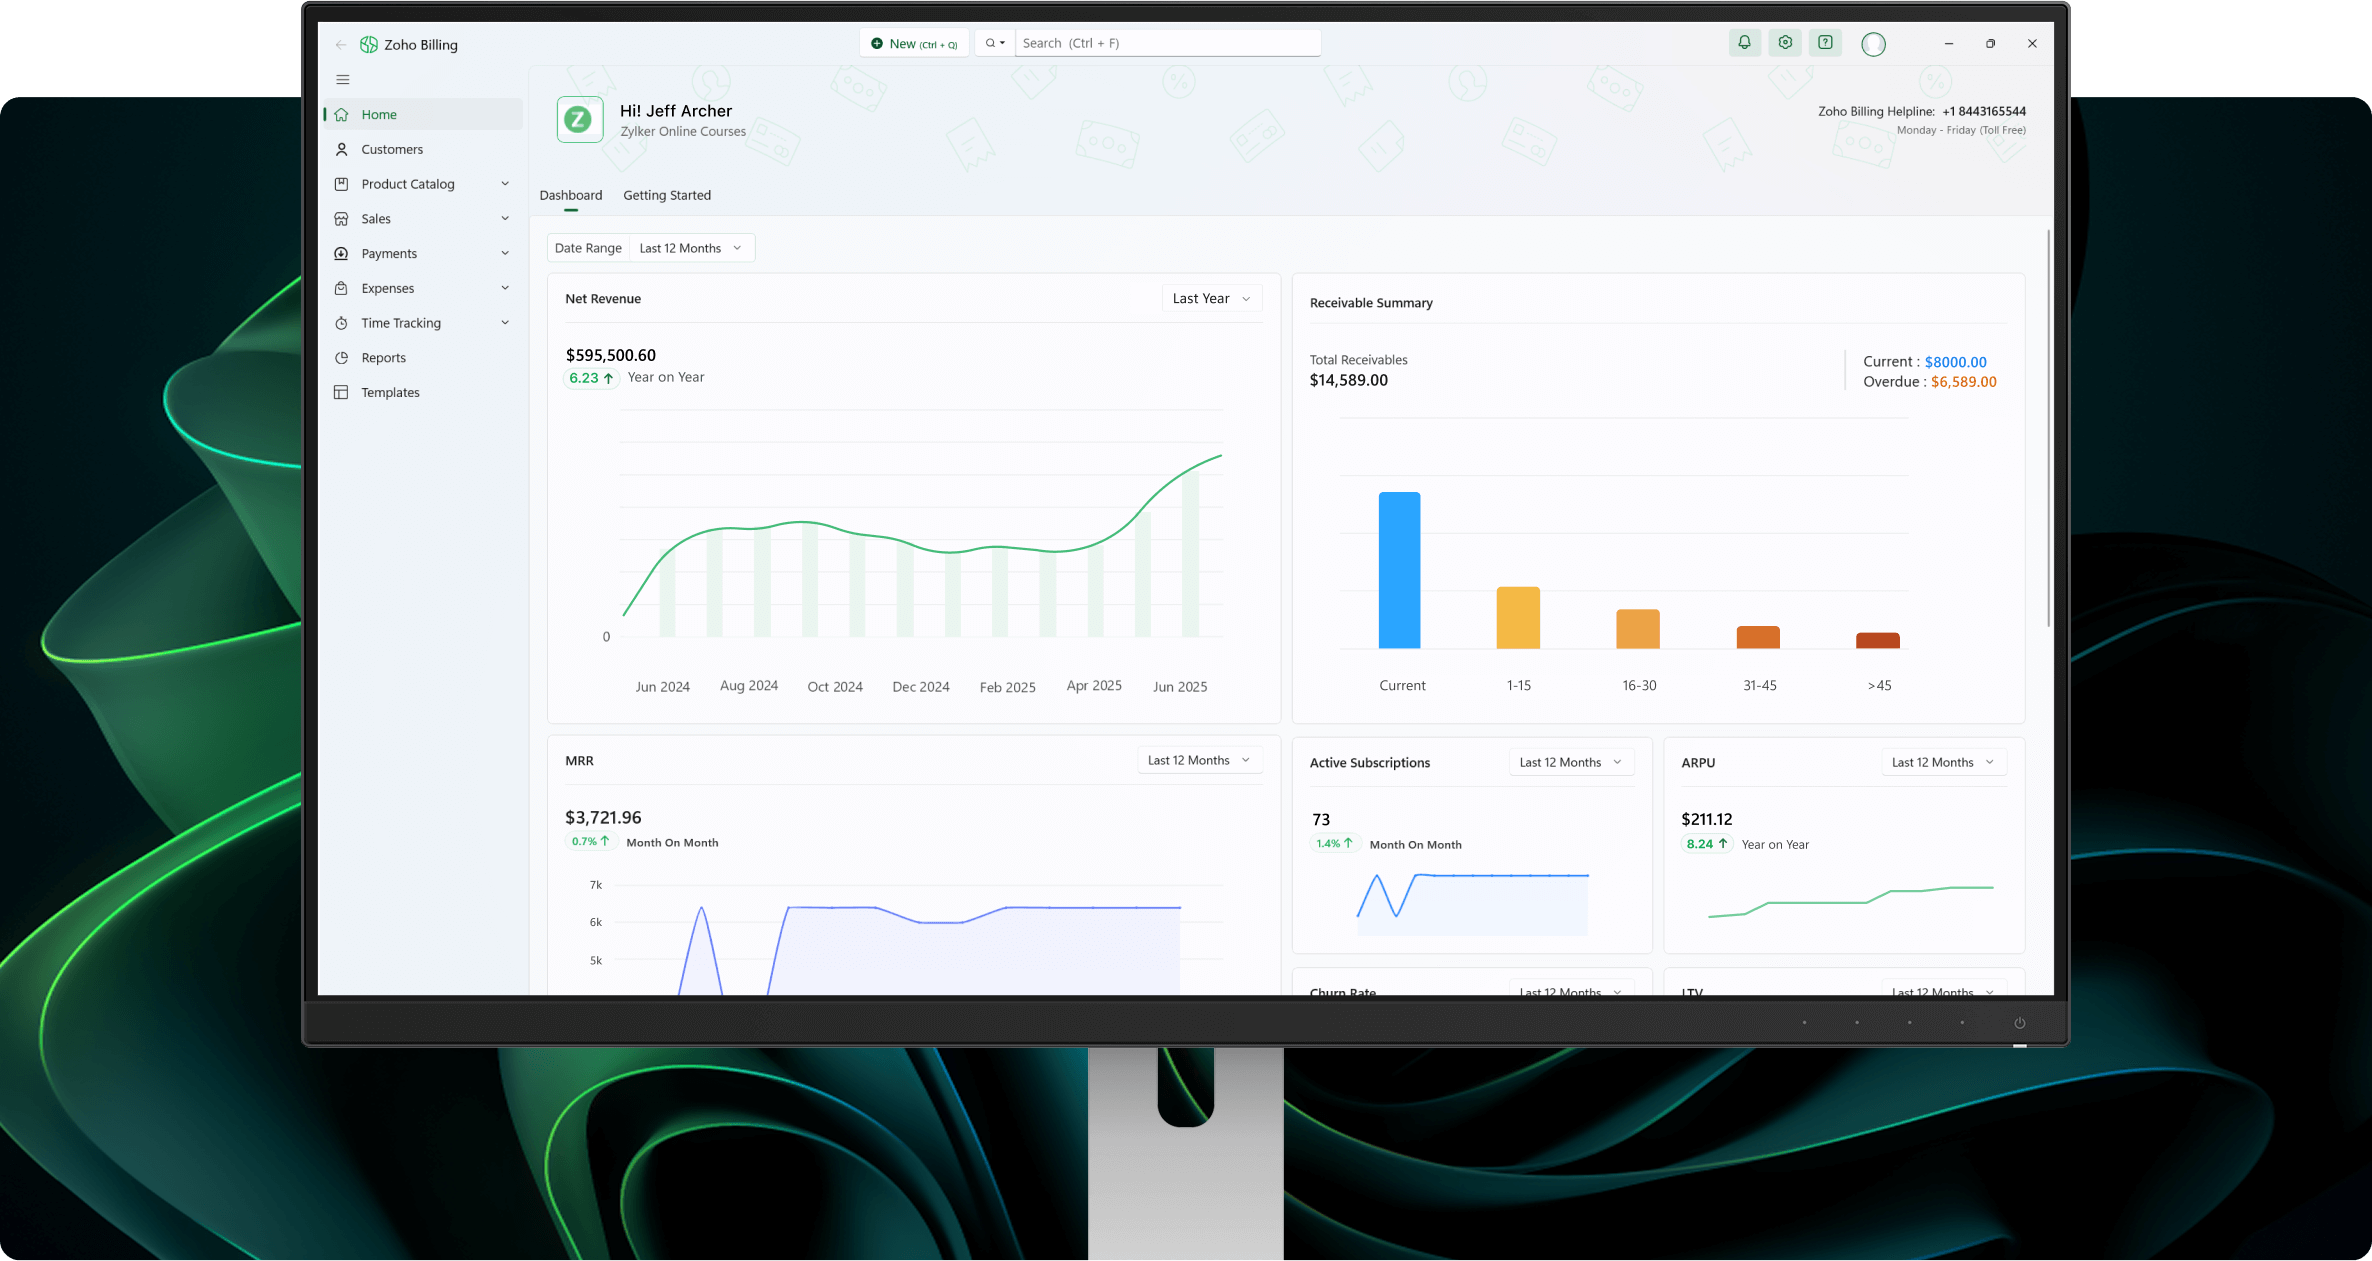Change Net Revenue period from Last Year
This screenshot has height=1261, width=2372.
(1211, 298)
